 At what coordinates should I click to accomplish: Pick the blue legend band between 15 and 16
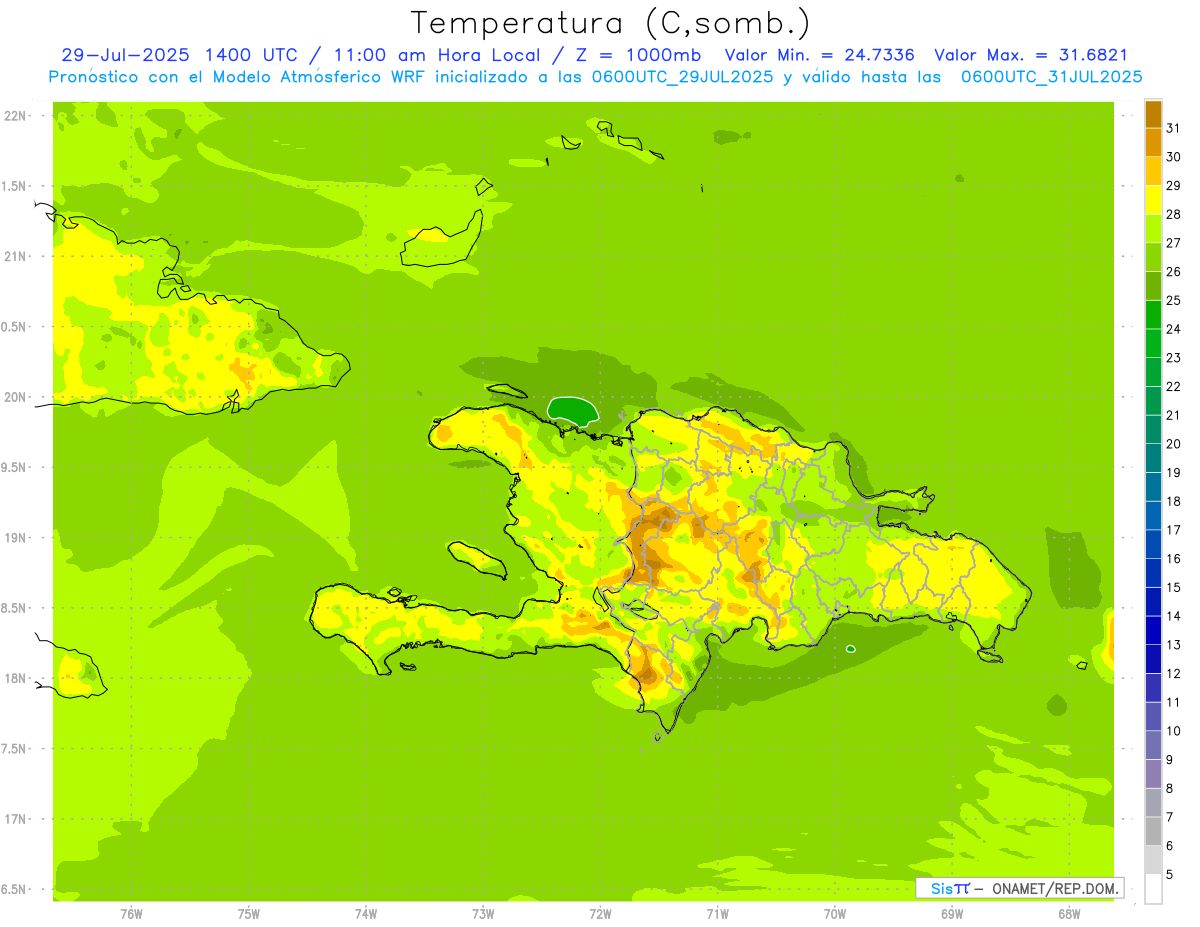point(1153,573)
